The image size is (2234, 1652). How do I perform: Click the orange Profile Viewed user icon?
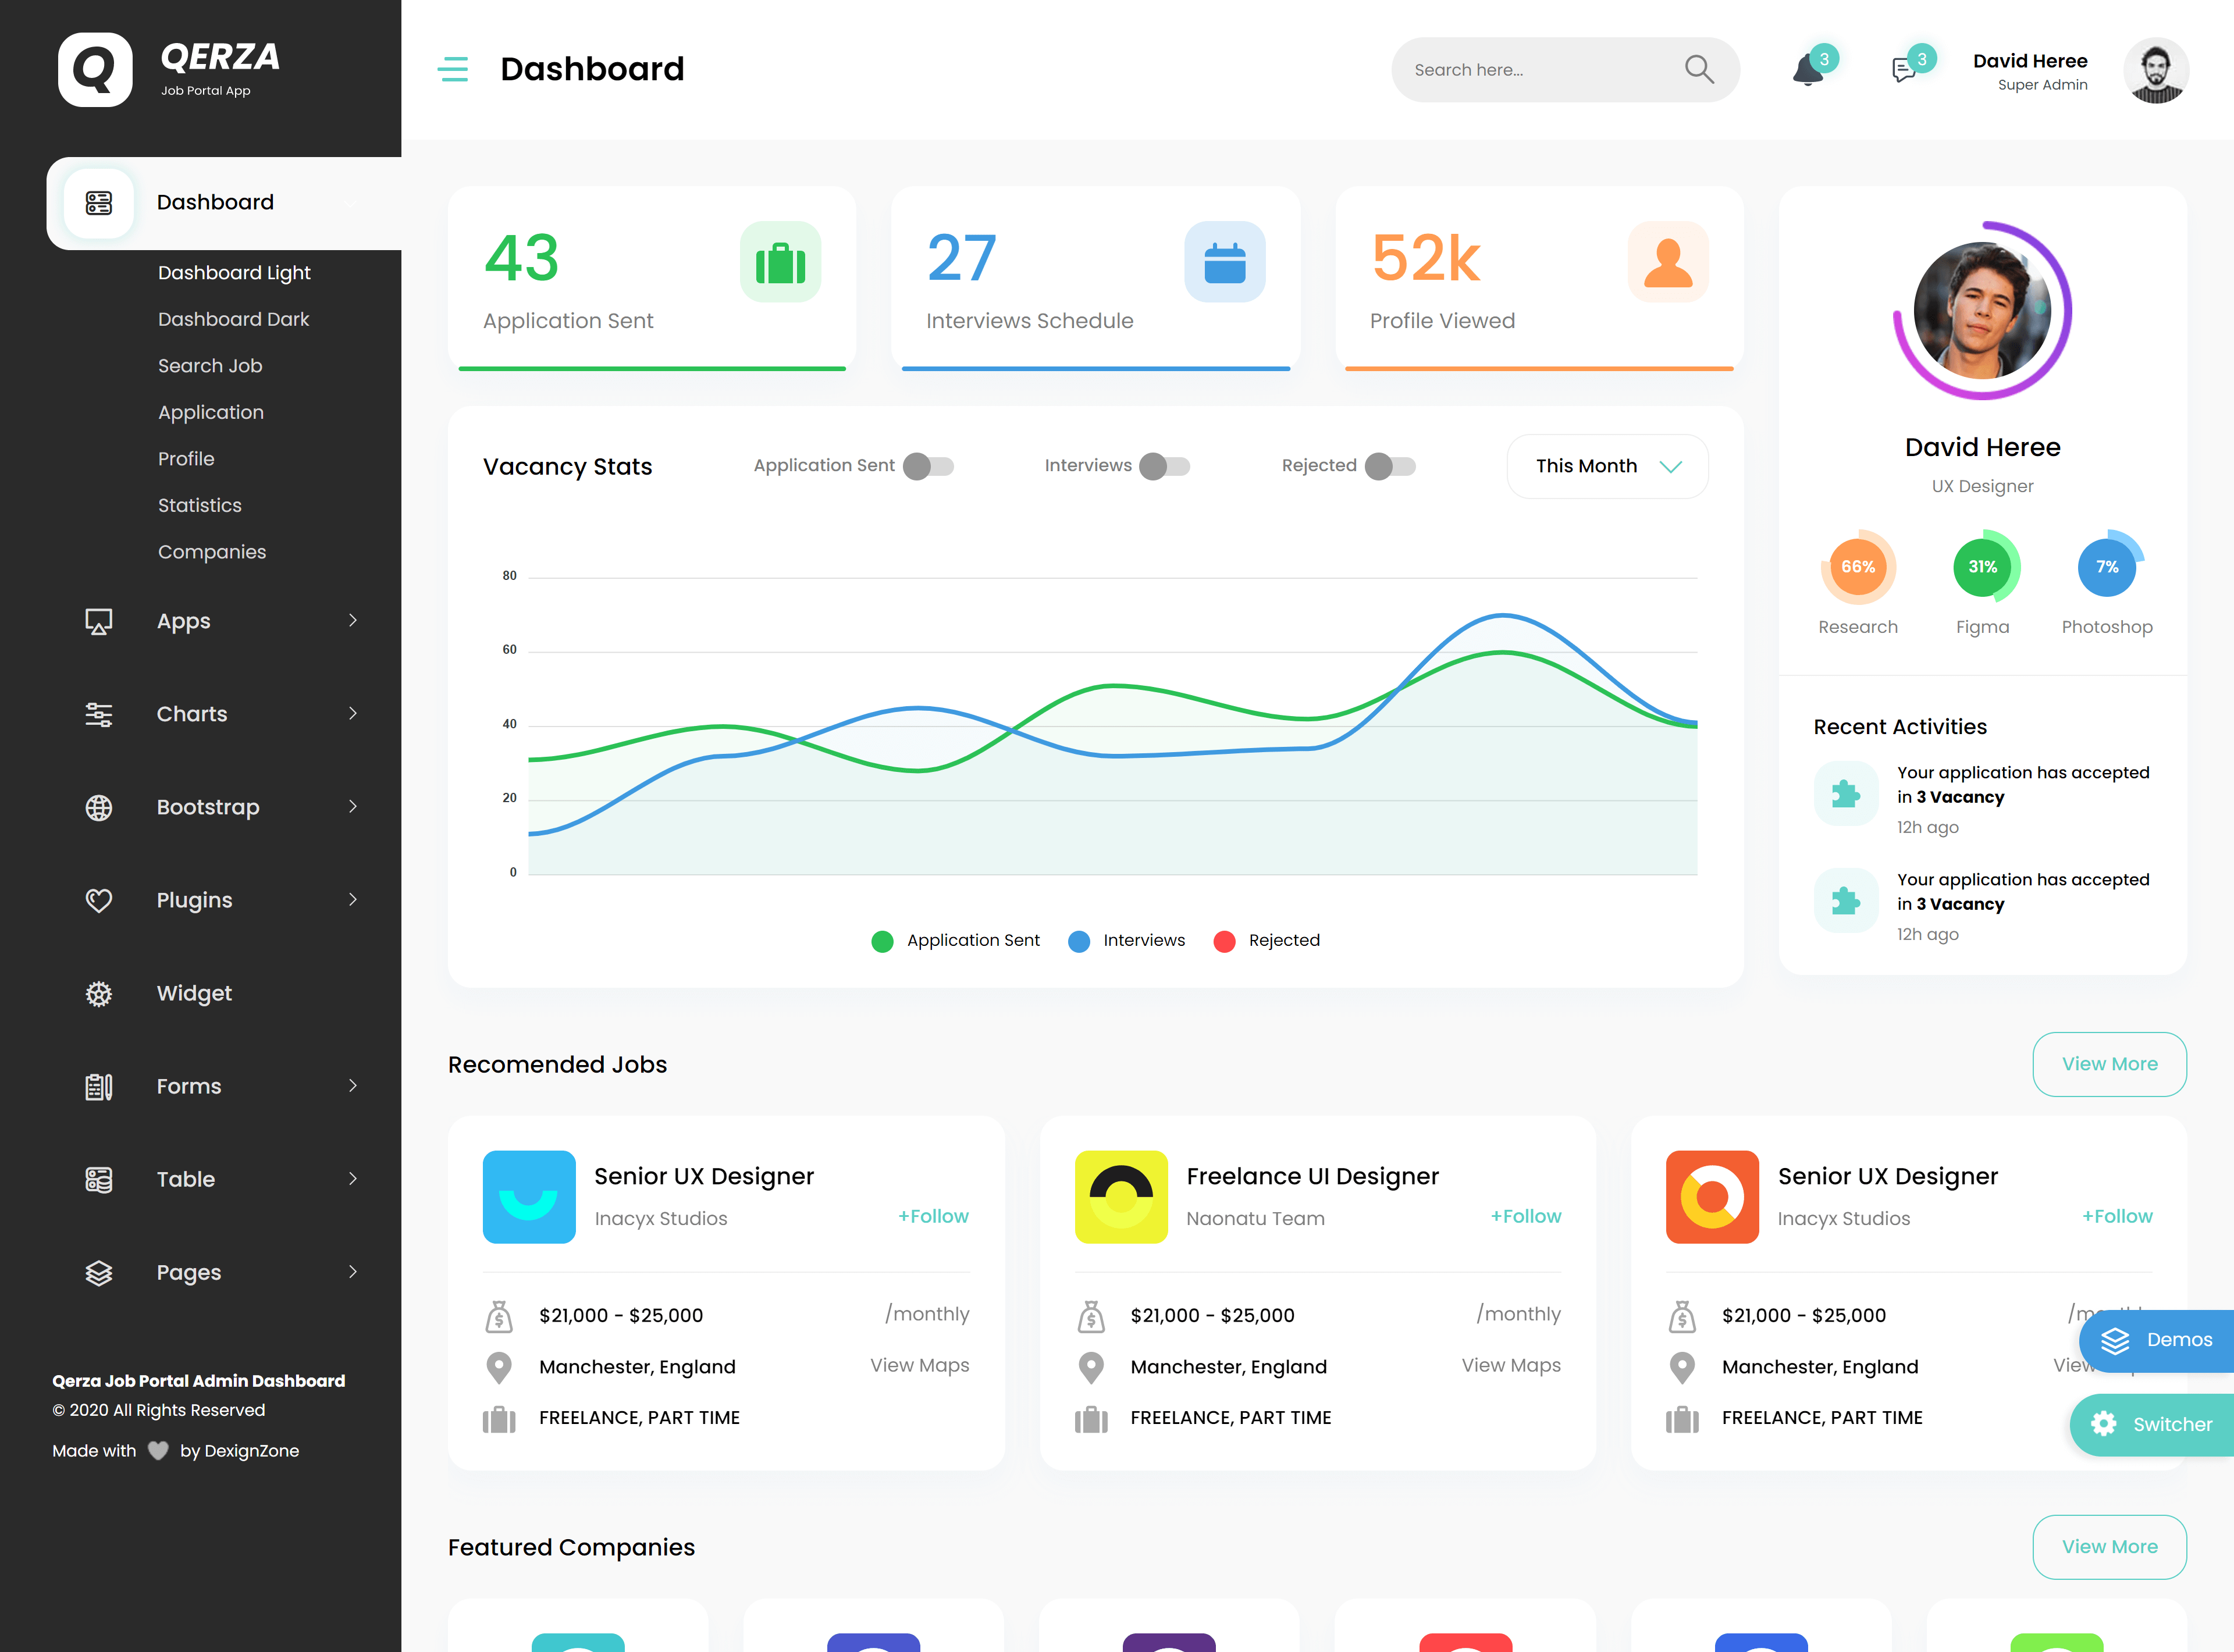(1667, 262)
